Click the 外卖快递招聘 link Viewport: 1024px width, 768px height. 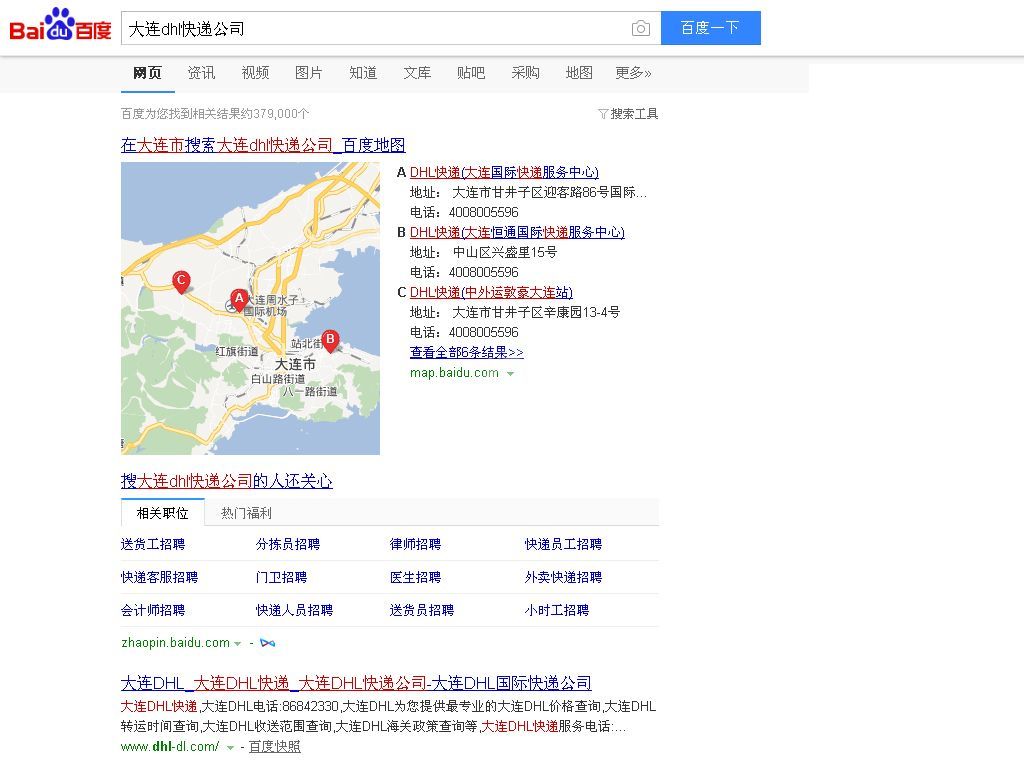(564, 577)
